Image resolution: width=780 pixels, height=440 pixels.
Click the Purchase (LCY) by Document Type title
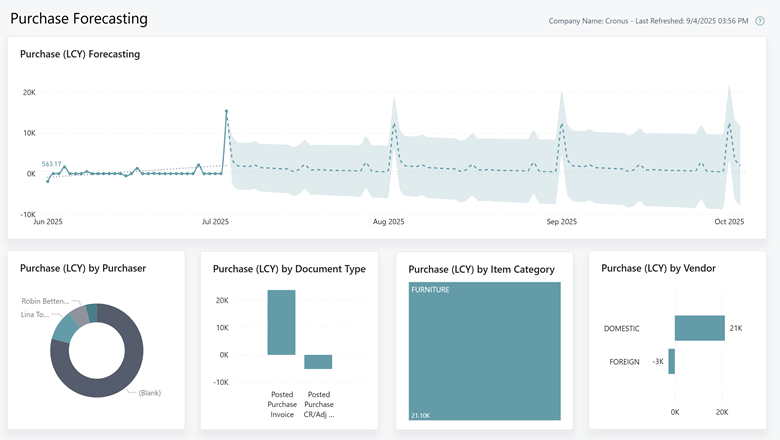click(289, 268)
